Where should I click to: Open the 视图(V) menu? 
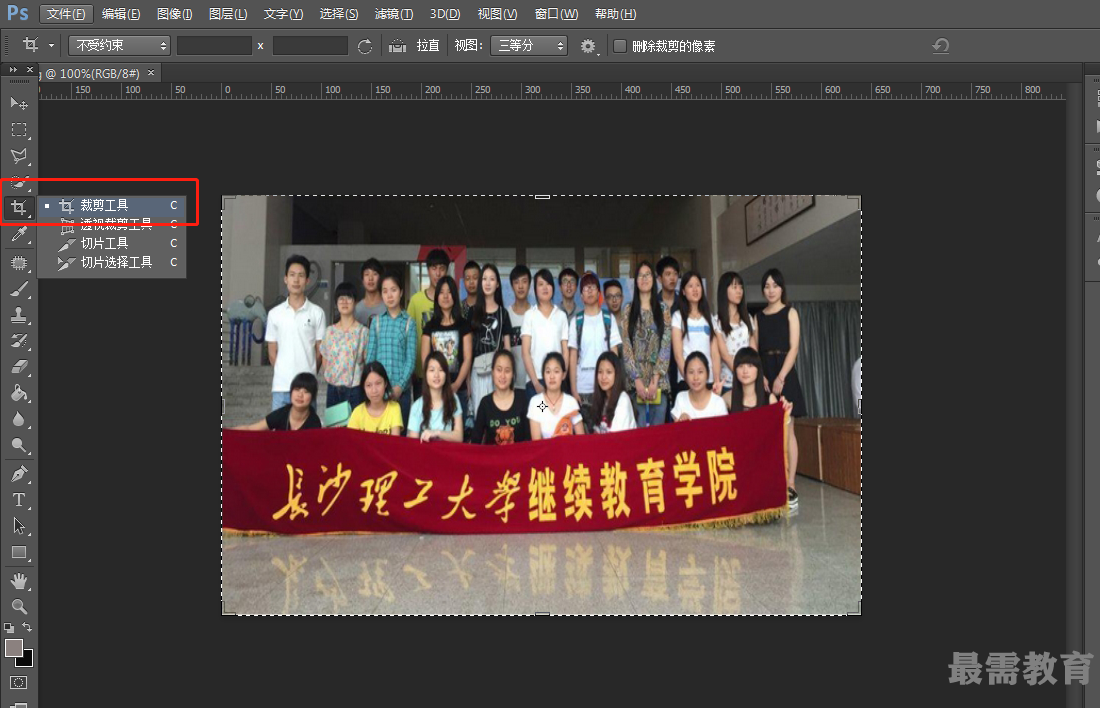pos(497,14)
